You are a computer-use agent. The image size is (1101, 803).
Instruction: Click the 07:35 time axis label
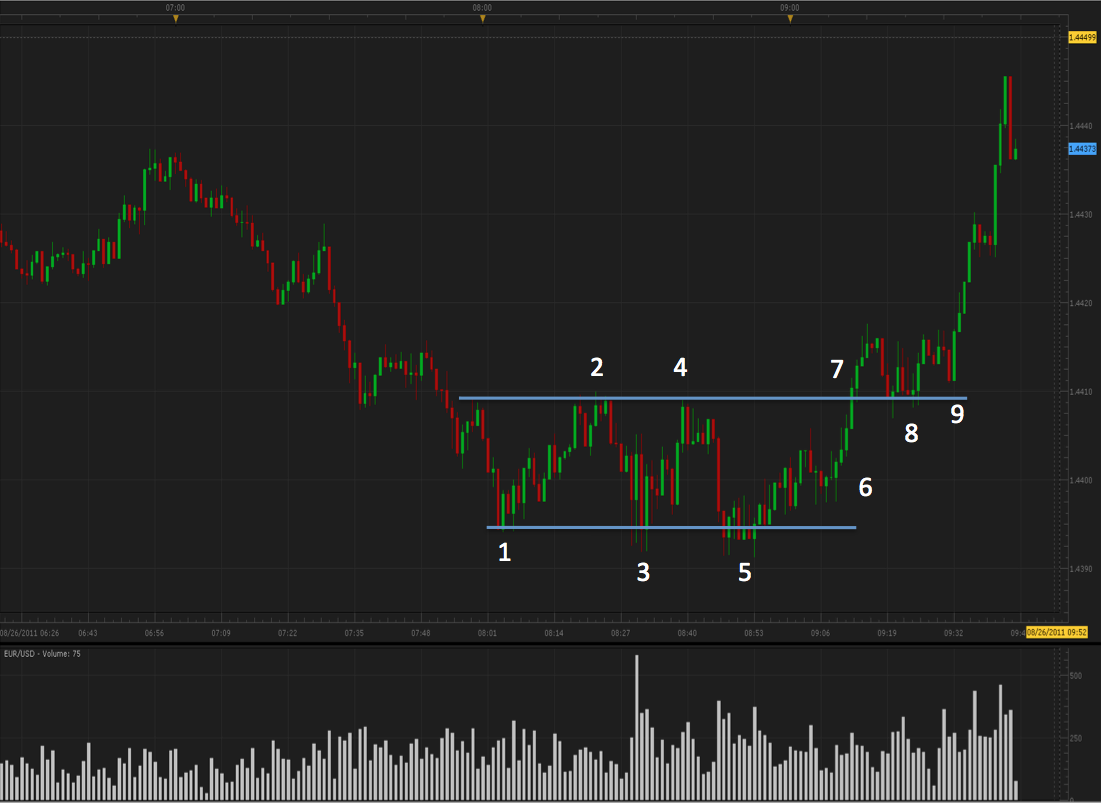(x=354, y=633)
